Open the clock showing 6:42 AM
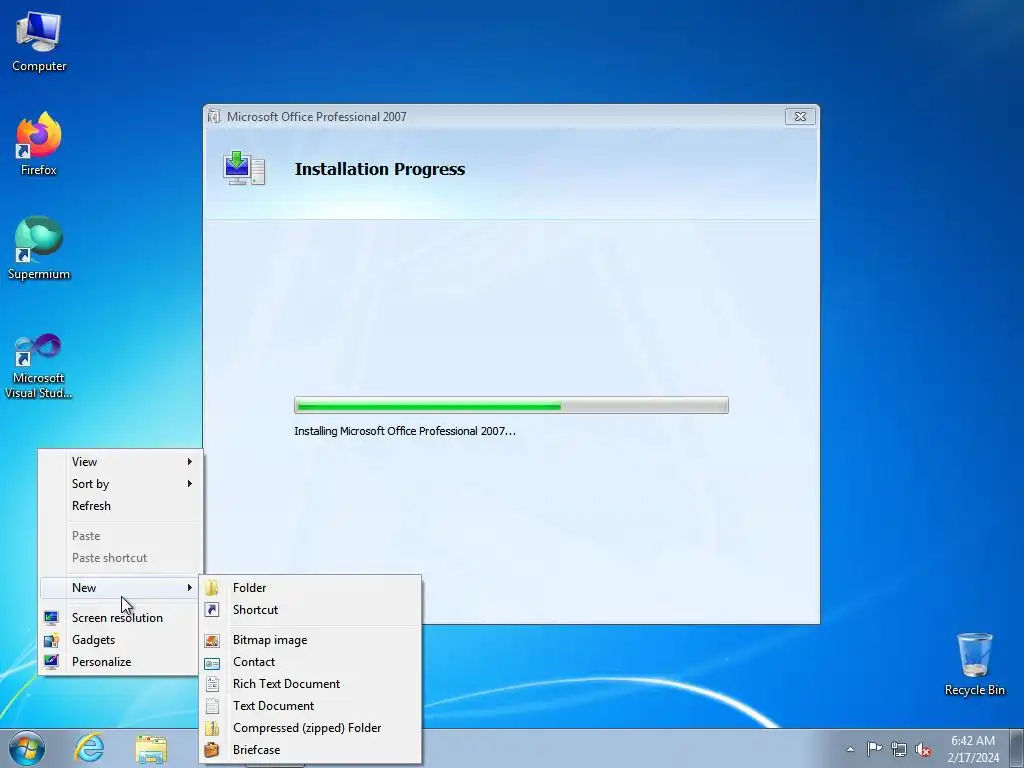 click(973, 749)
